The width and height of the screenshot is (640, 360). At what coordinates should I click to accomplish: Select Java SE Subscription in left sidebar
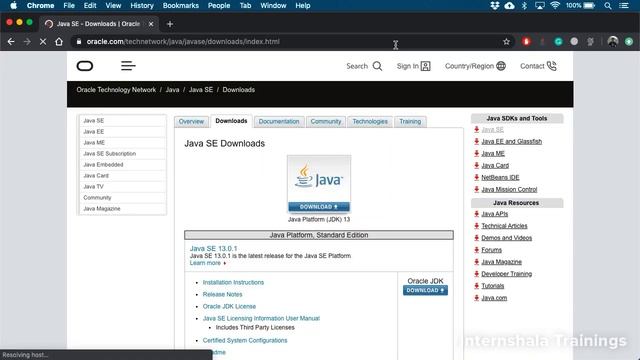tap(123, 154)
